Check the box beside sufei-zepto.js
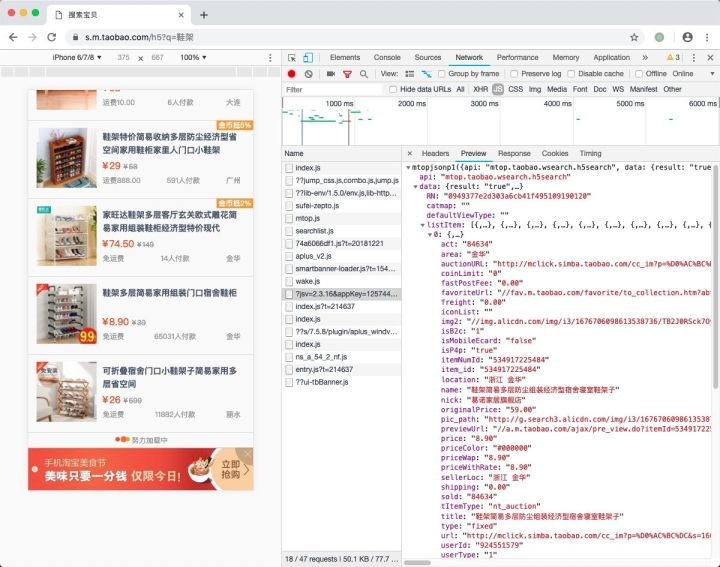This screenshot has width=720, height=567. point(289,206)
